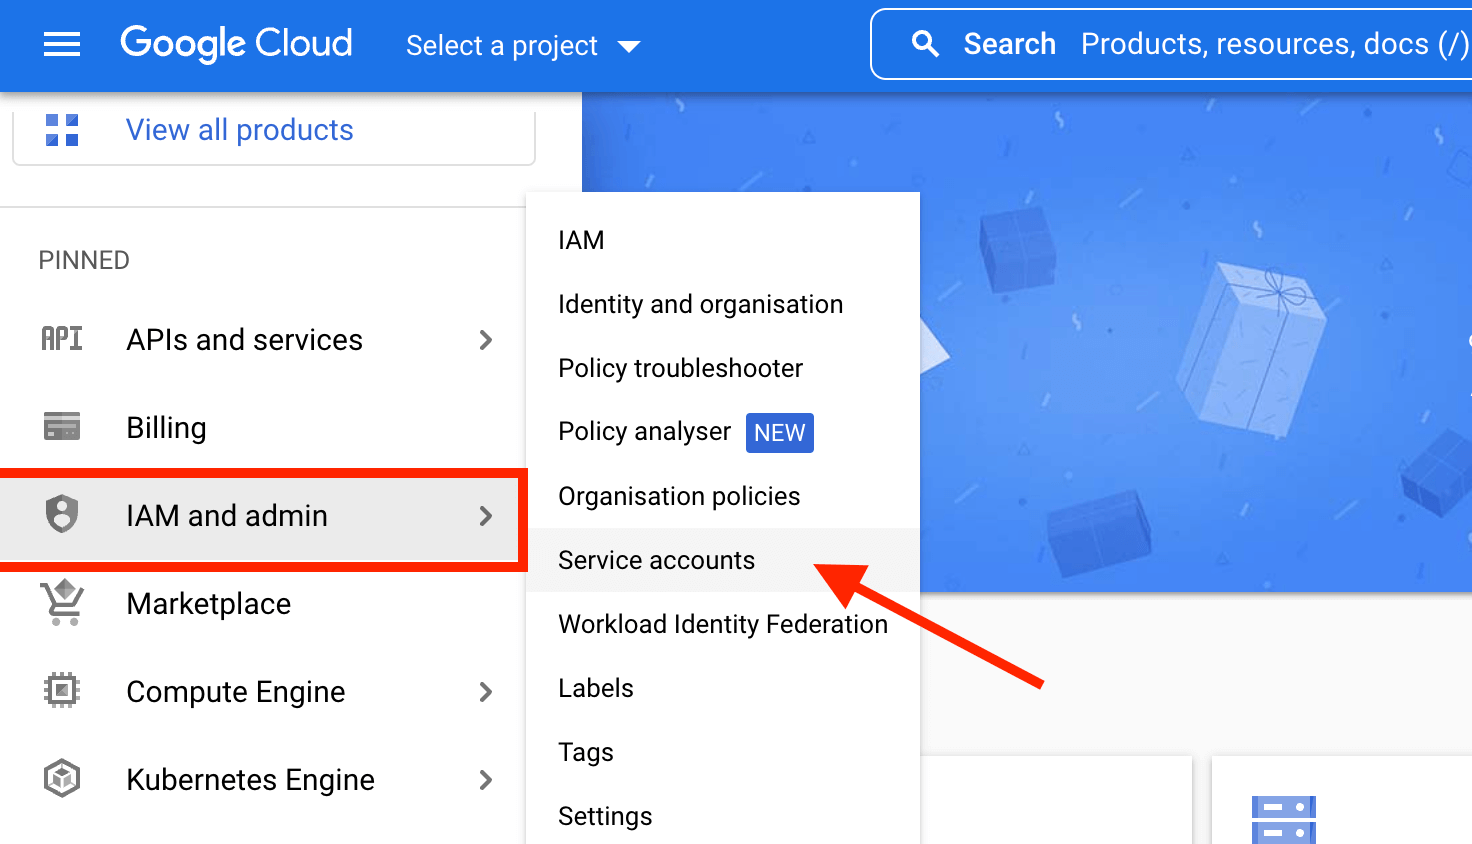Viewport: 1472px width, 844px height.
Task: Select the Compute Engine chip icon
Action: pos(61,691)
